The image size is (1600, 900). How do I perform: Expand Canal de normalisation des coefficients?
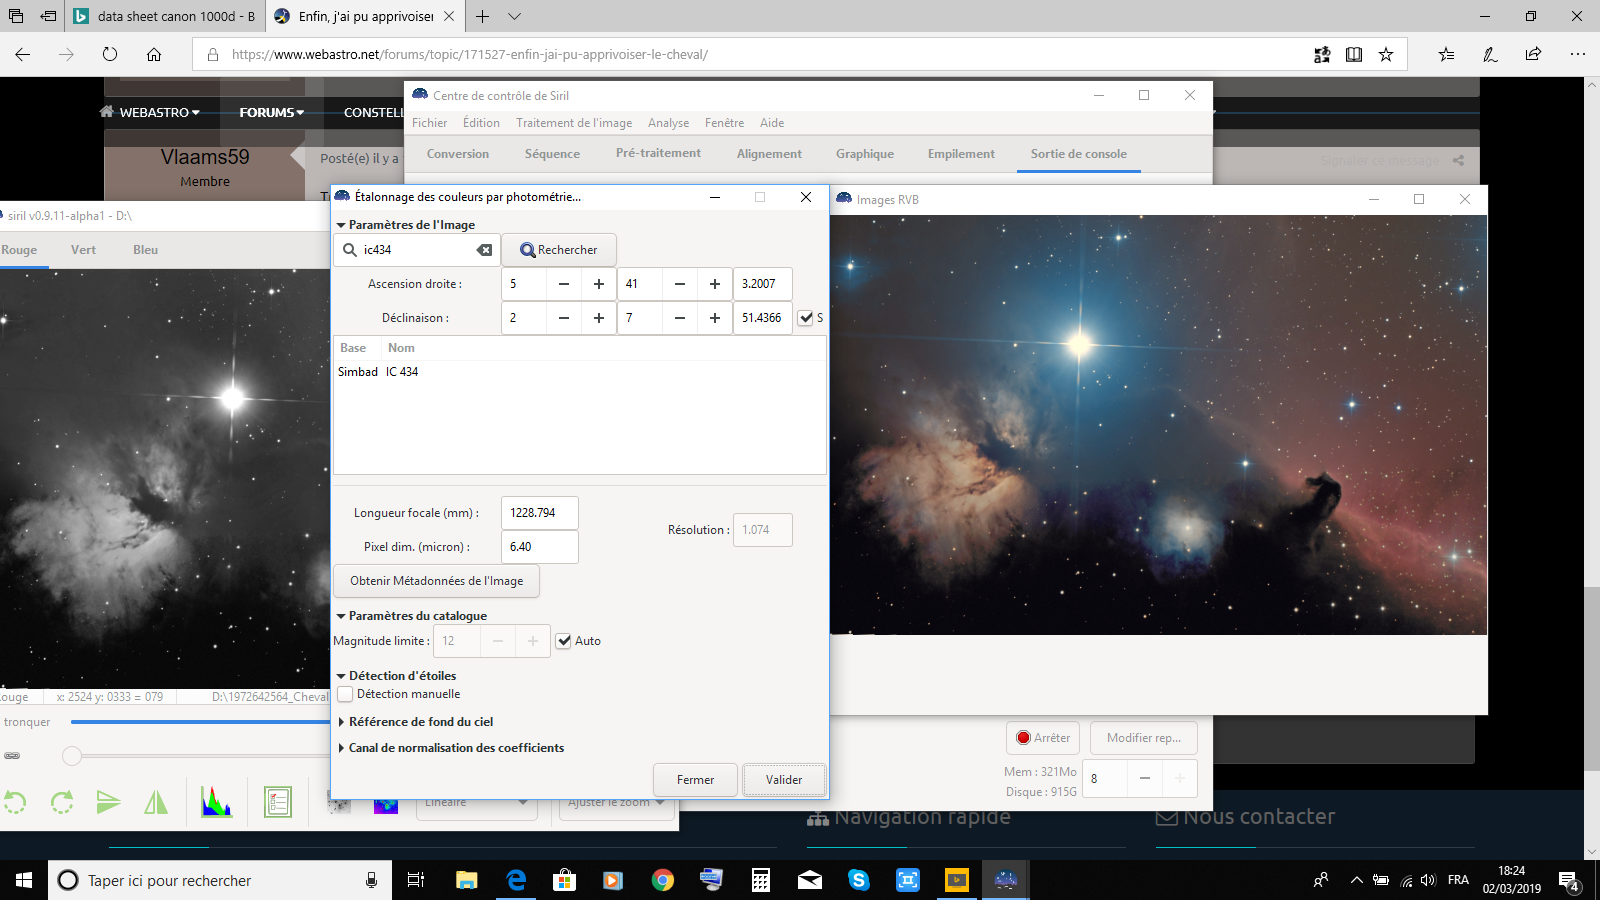(x=341, y=748)
